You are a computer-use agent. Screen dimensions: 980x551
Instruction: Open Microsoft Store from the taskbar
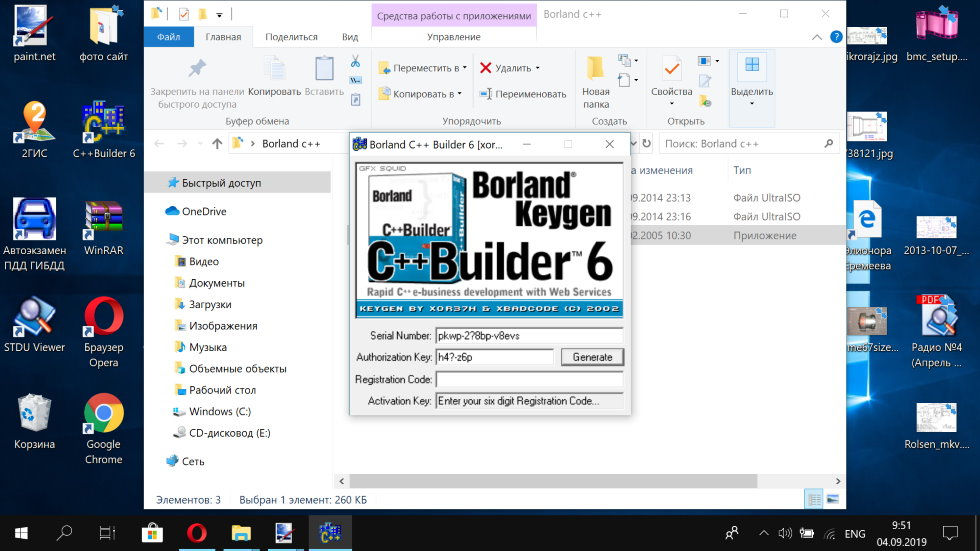click(152, 533)
